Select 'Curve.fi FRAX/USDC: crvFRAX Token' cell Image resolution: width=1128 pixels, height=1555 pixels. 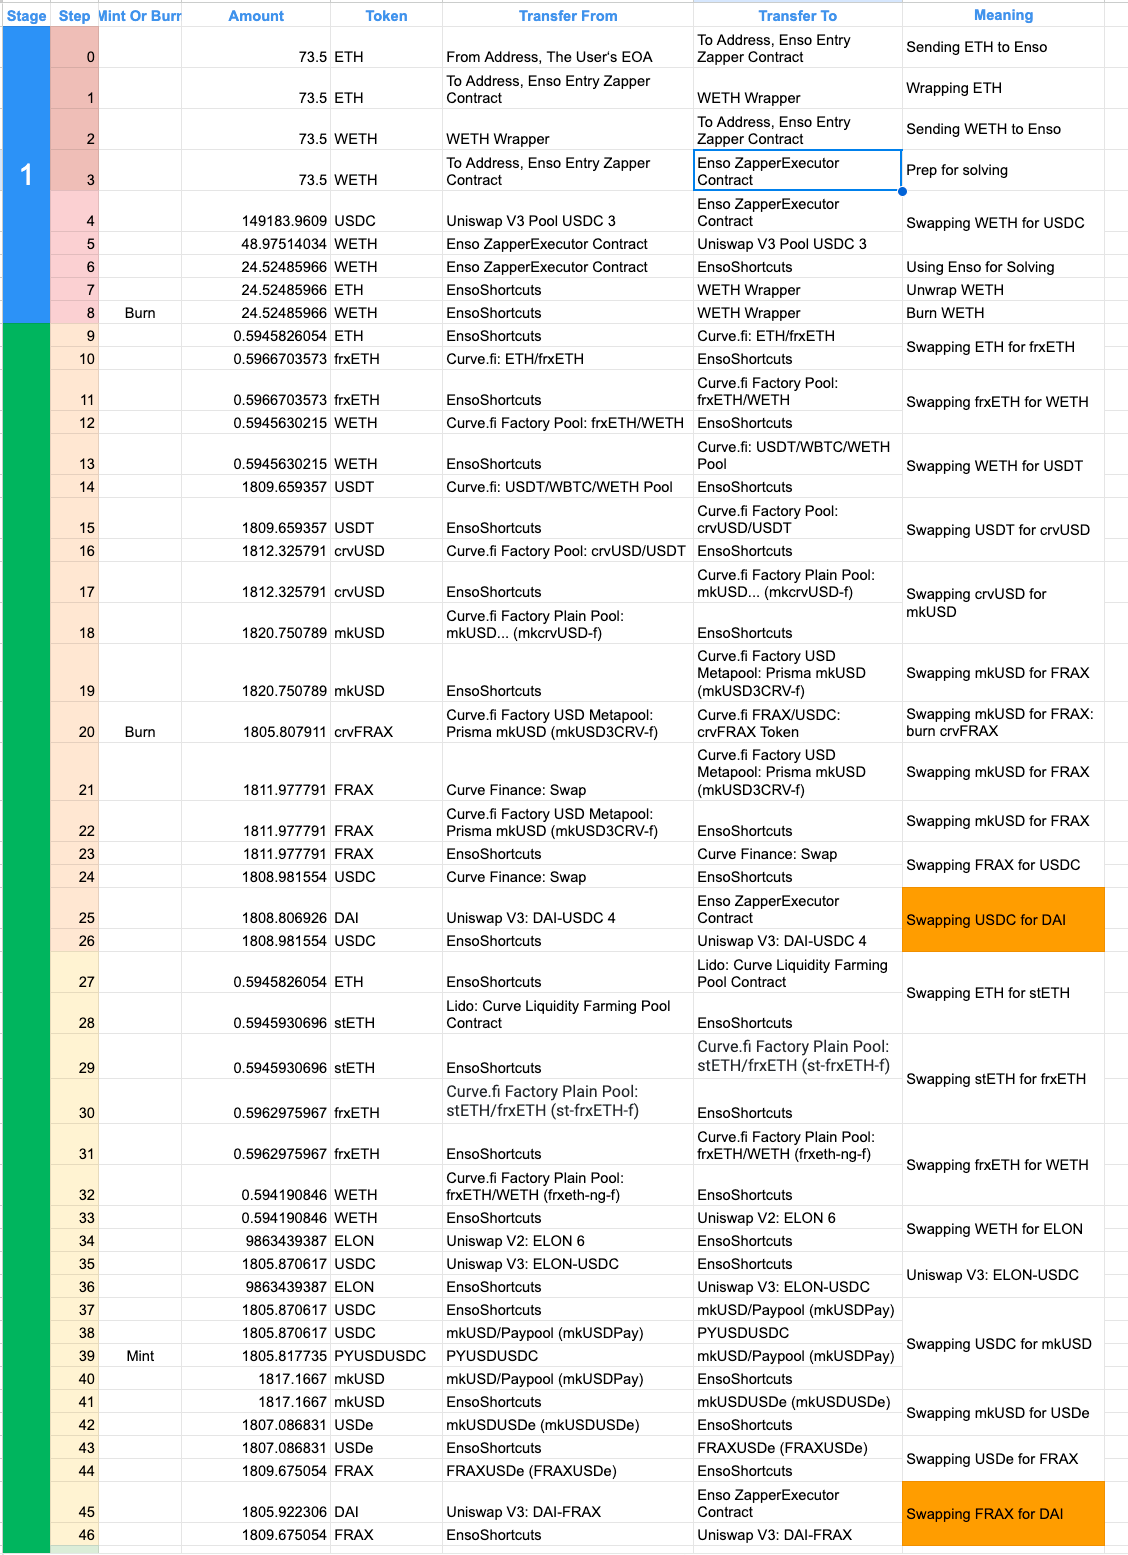click(798, 722)
